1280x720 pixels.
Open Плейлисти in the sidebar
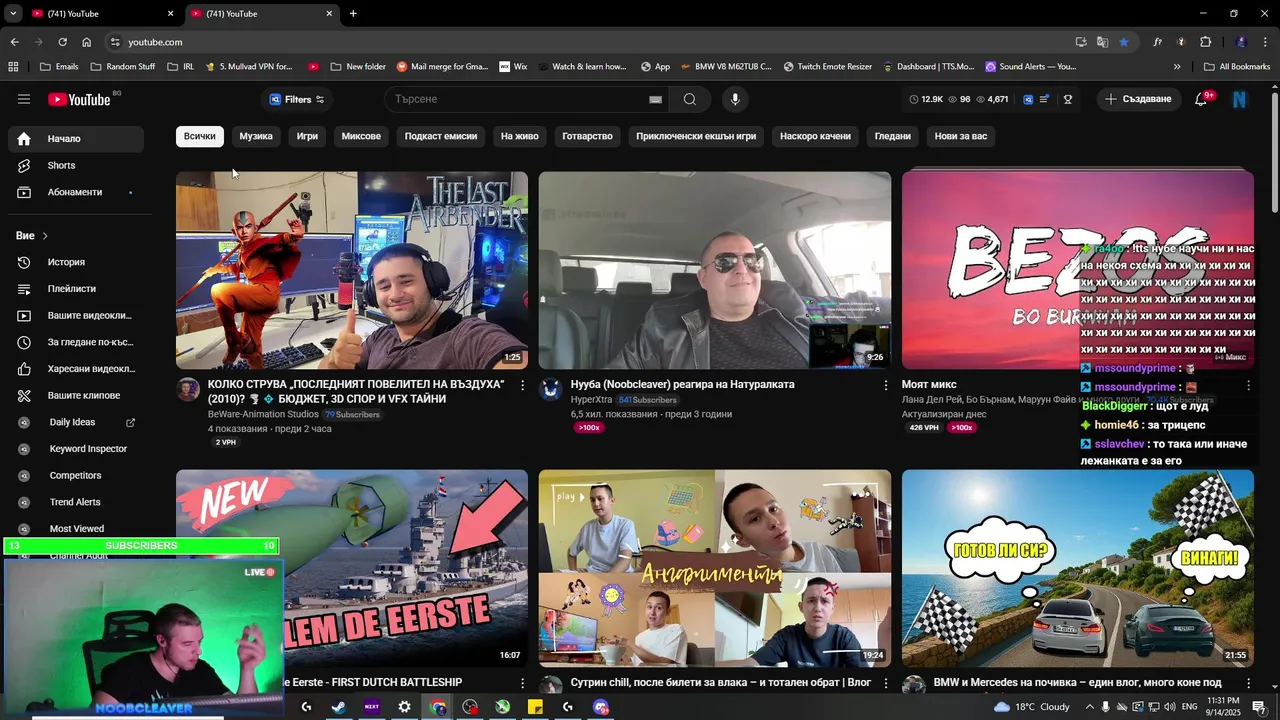(x=76, y=289)
